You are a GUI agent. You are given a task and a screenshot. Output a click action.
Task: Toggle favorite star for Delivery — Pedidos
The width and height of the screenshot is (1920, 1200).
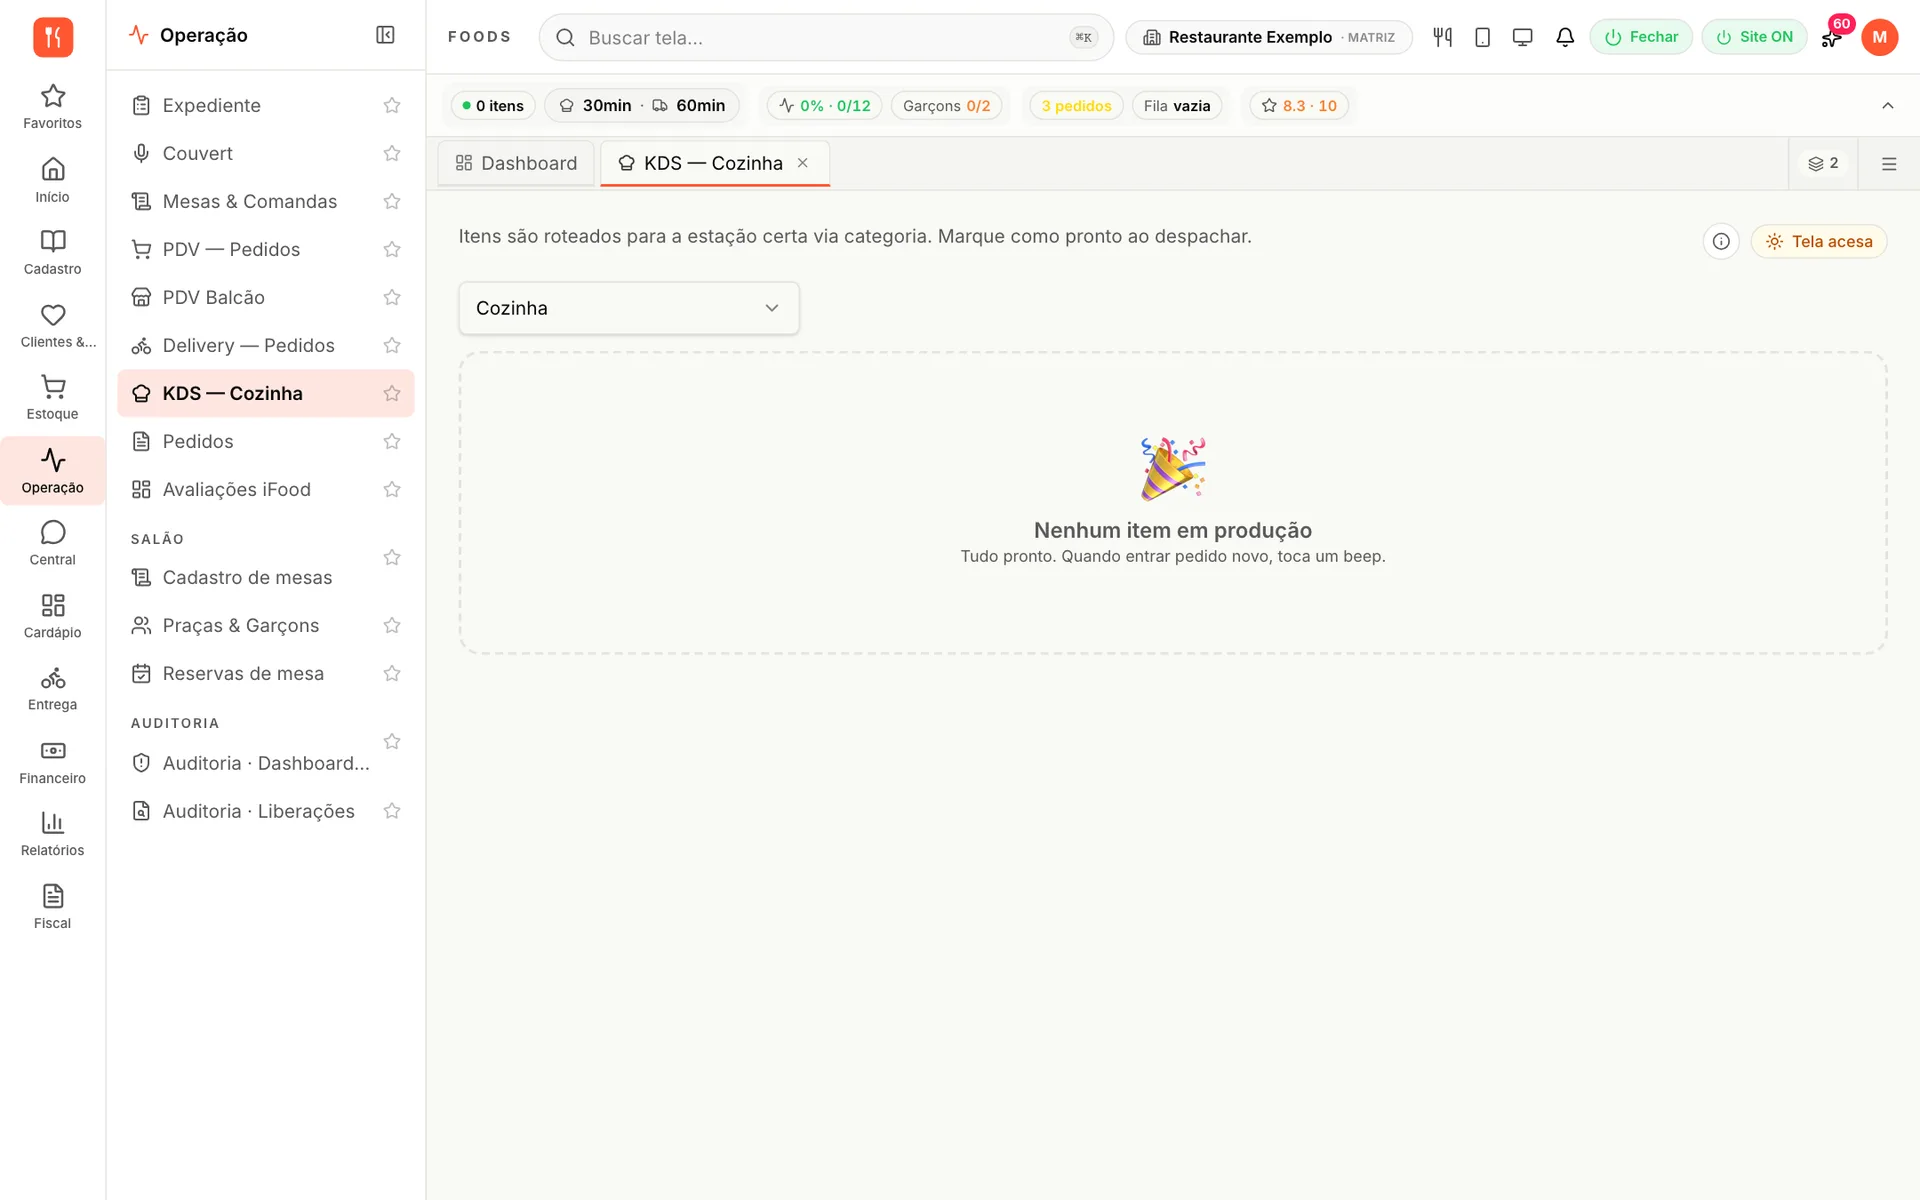coord(392,345)
